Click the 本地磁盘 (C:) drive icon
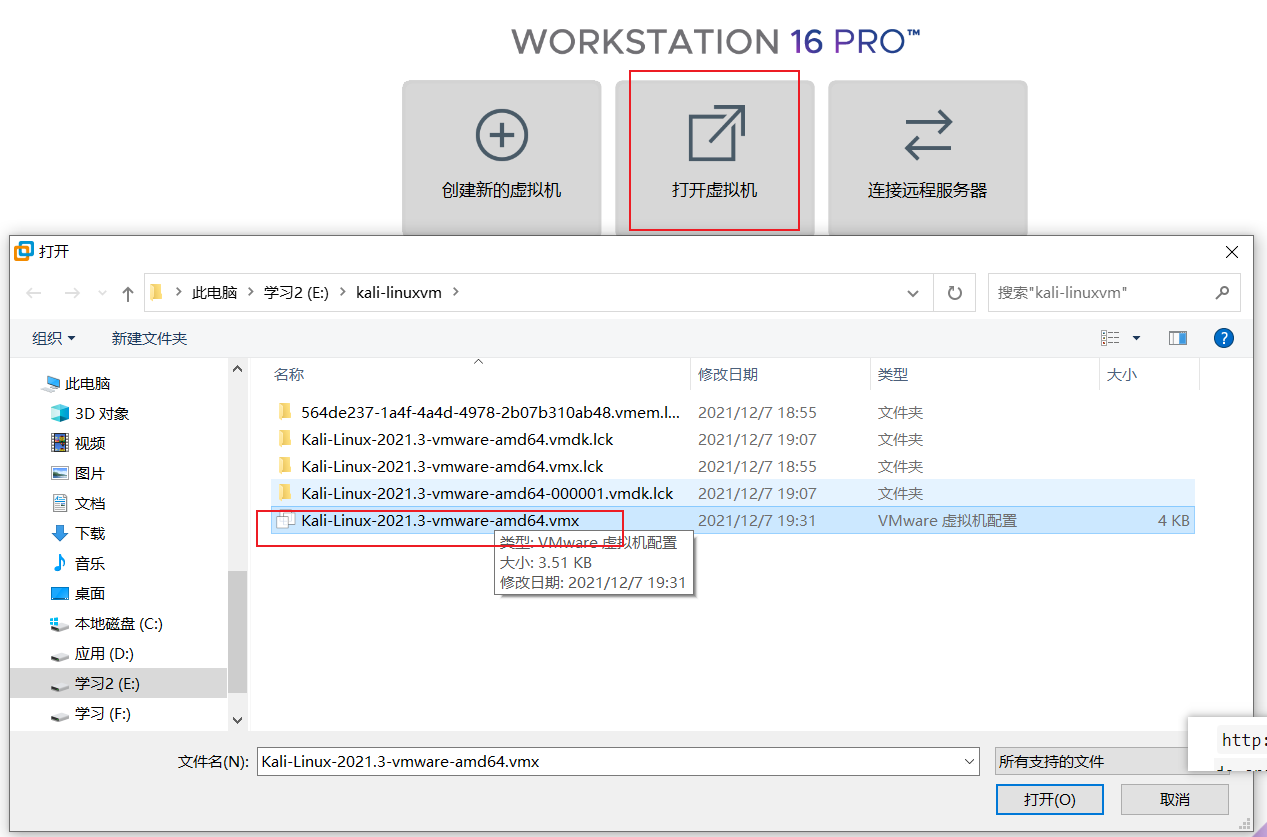Viewport: 1267px width, 837px height. point(60,624)
